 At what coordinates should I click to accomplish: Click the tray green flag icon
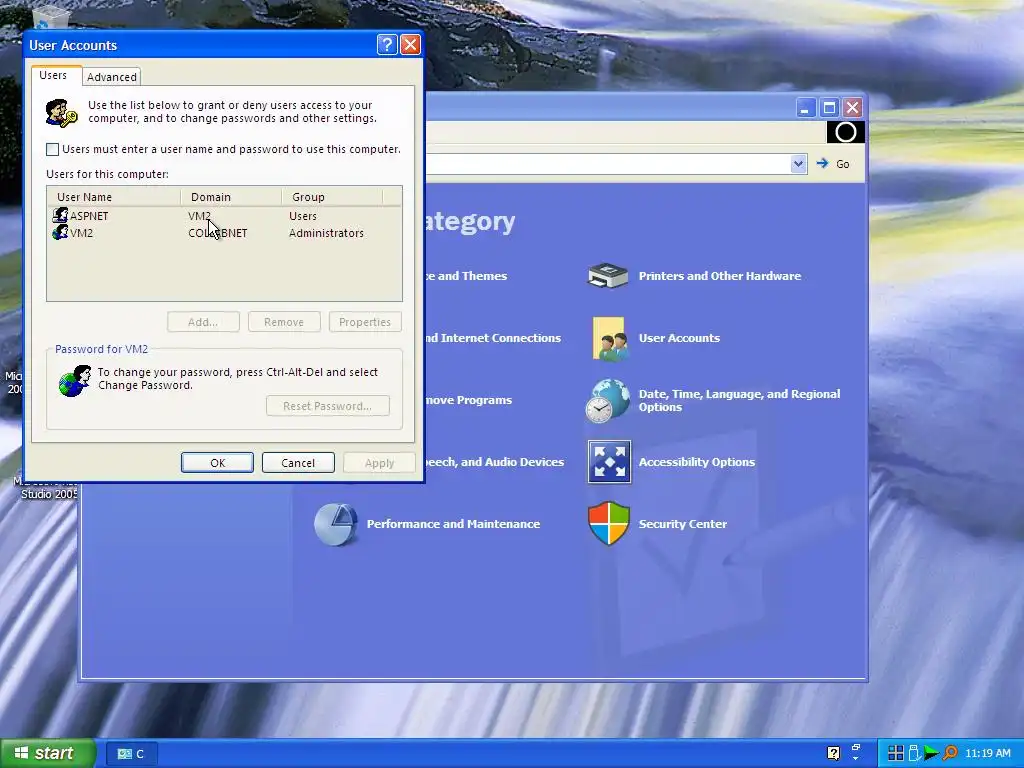pyautogui.click(x=932, y=753)
